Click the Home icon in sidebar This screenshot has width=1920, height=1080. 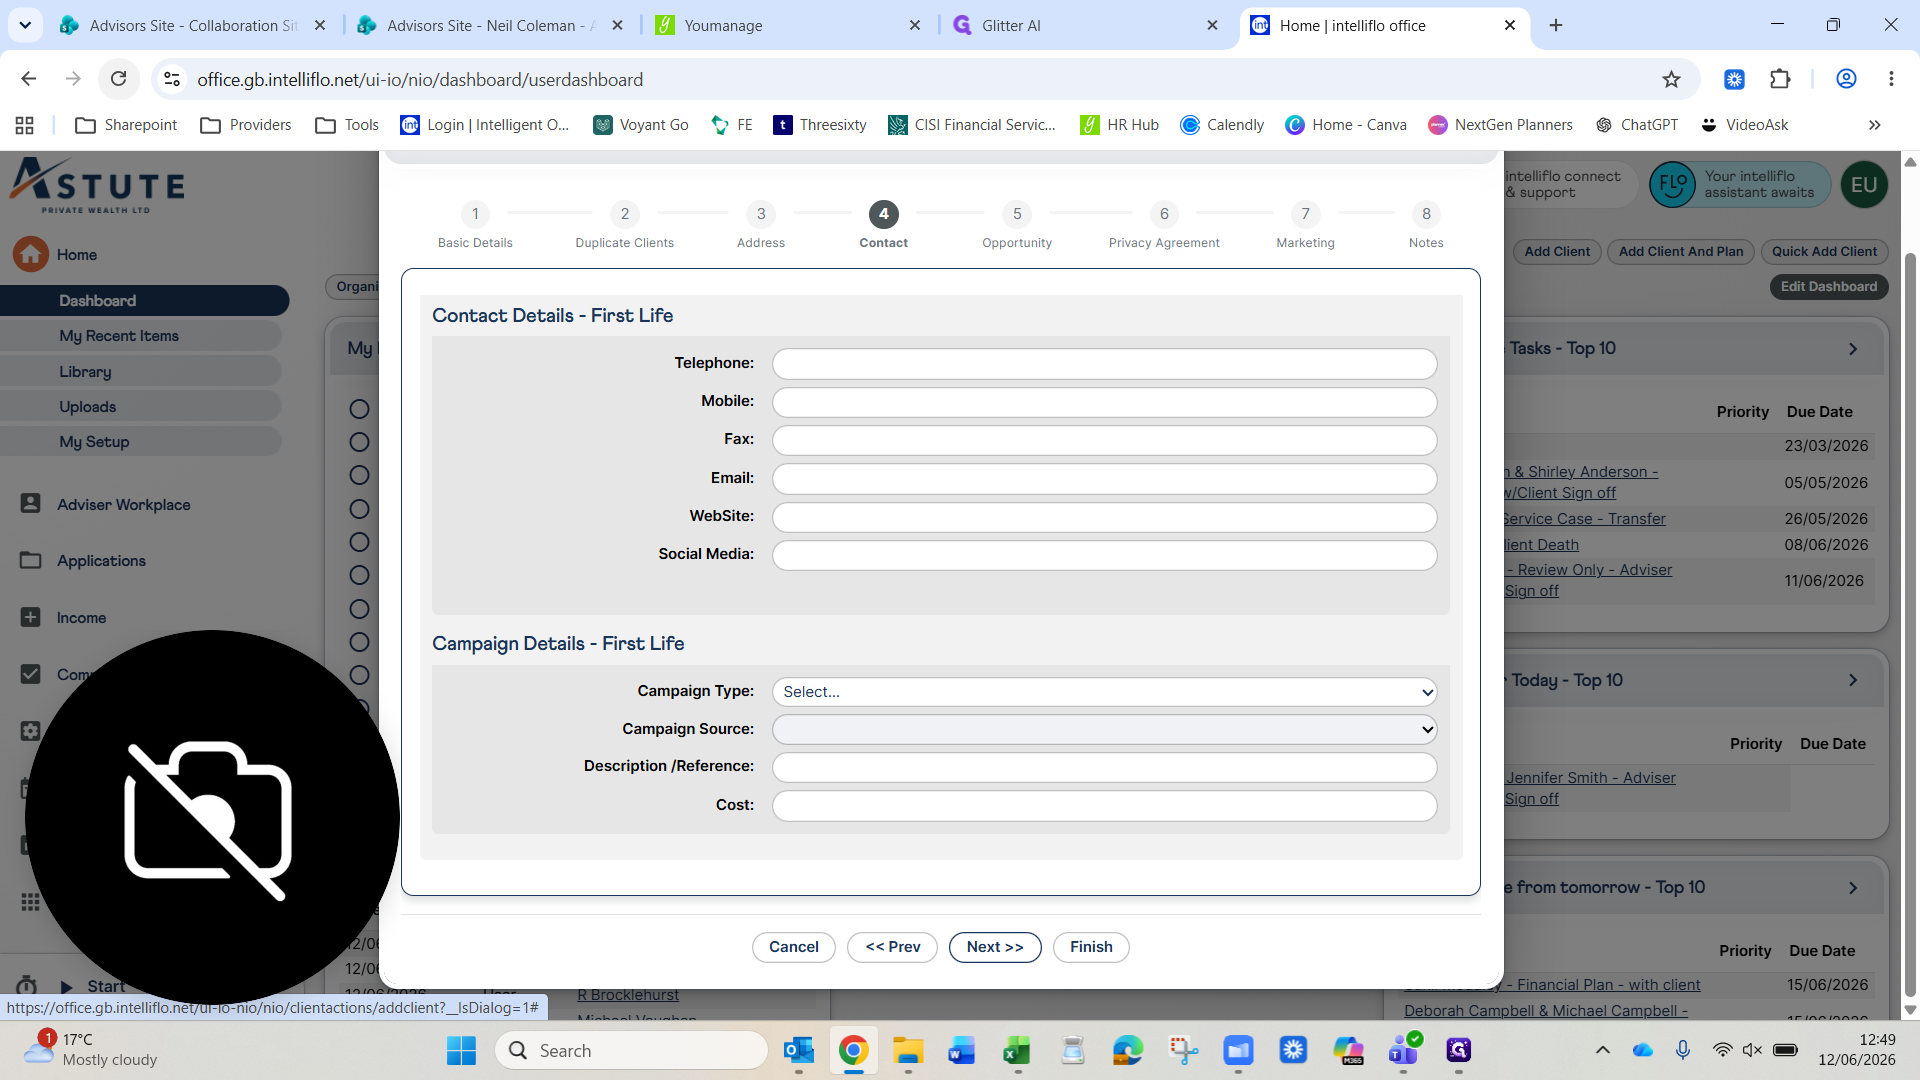pyautogui.click(x=30, y=254)
